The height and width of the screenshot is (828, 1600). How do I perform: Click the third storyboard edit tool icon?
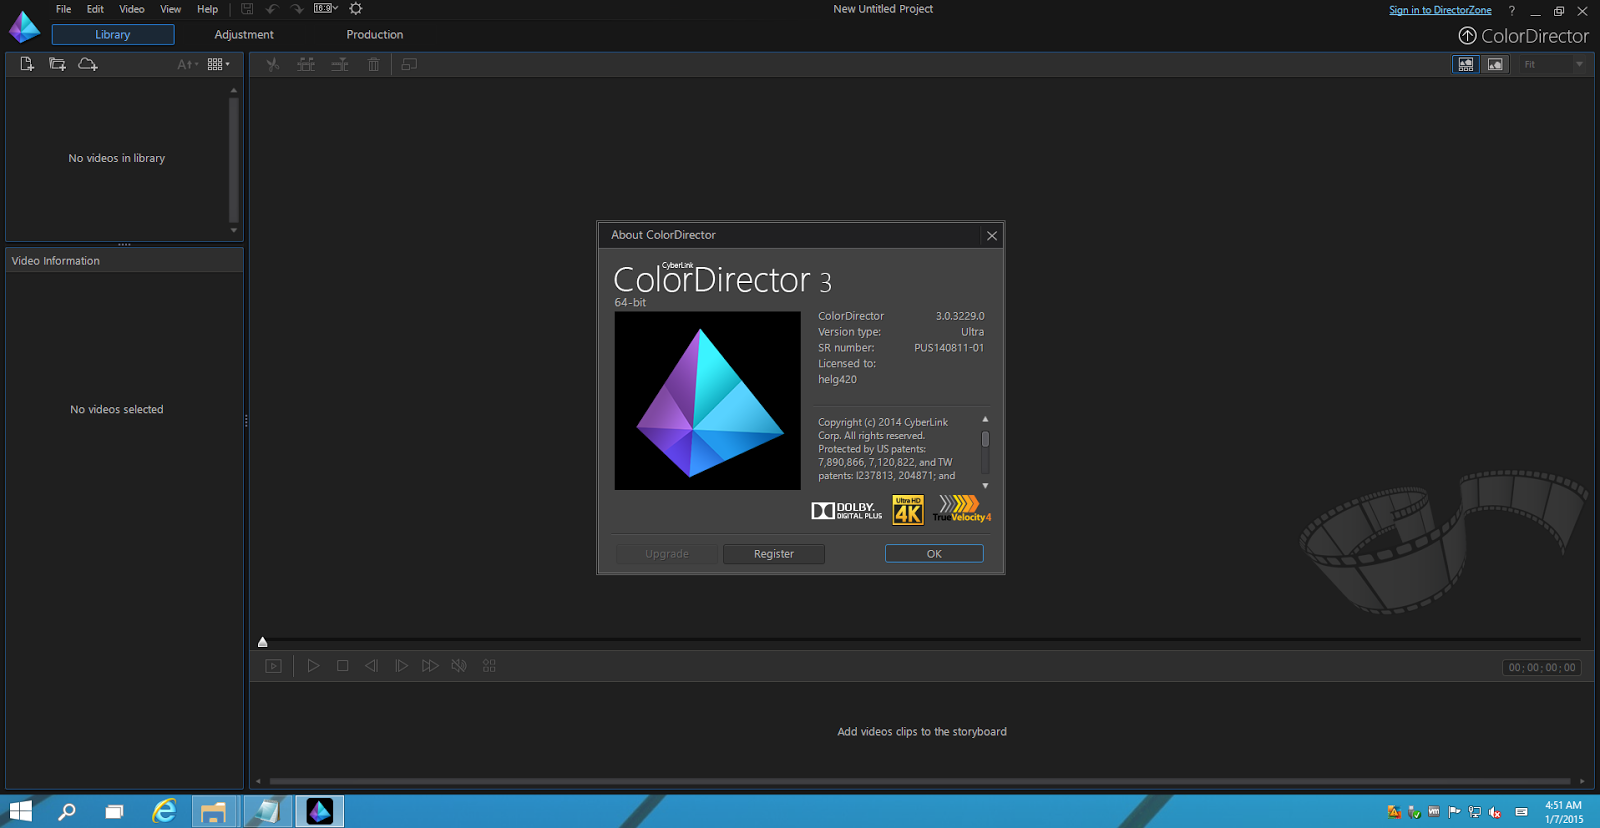[340, 64]
